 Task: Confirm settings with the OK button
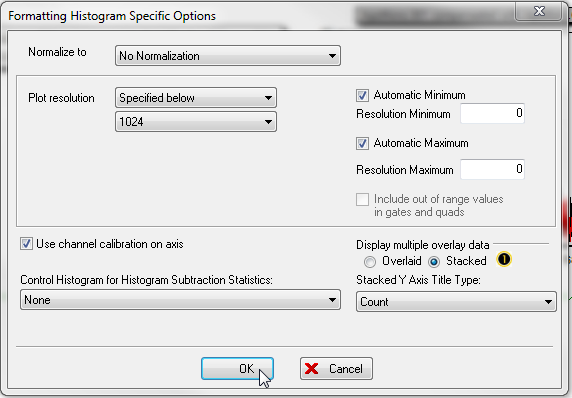click(237, 368)
